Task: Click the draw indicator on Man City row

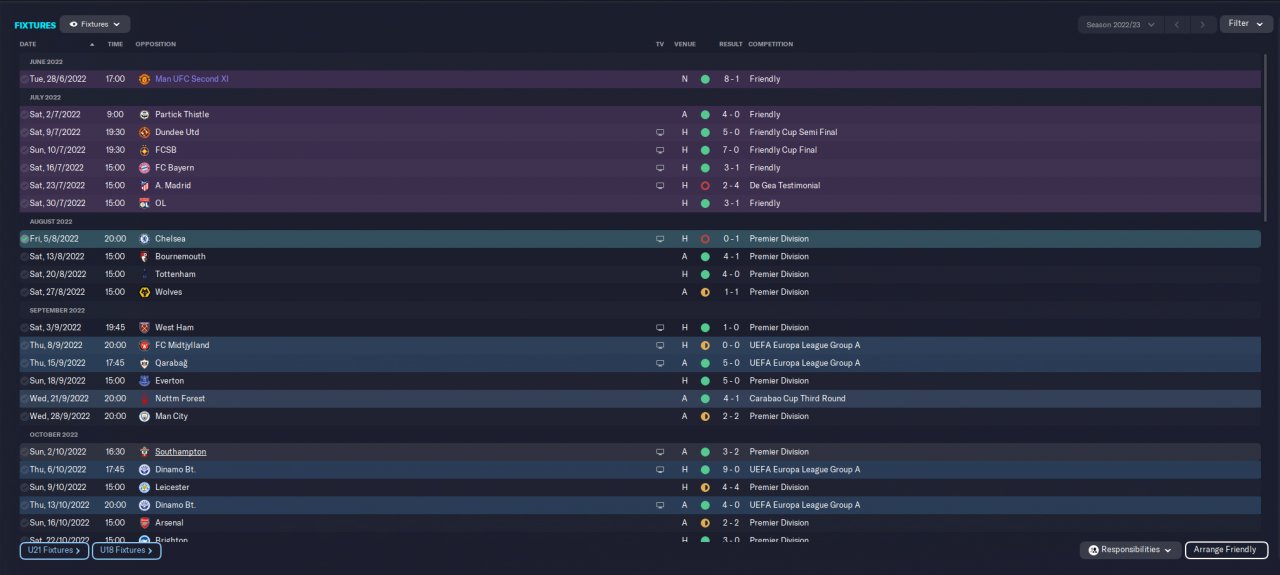Action: [x=705, y=417]
